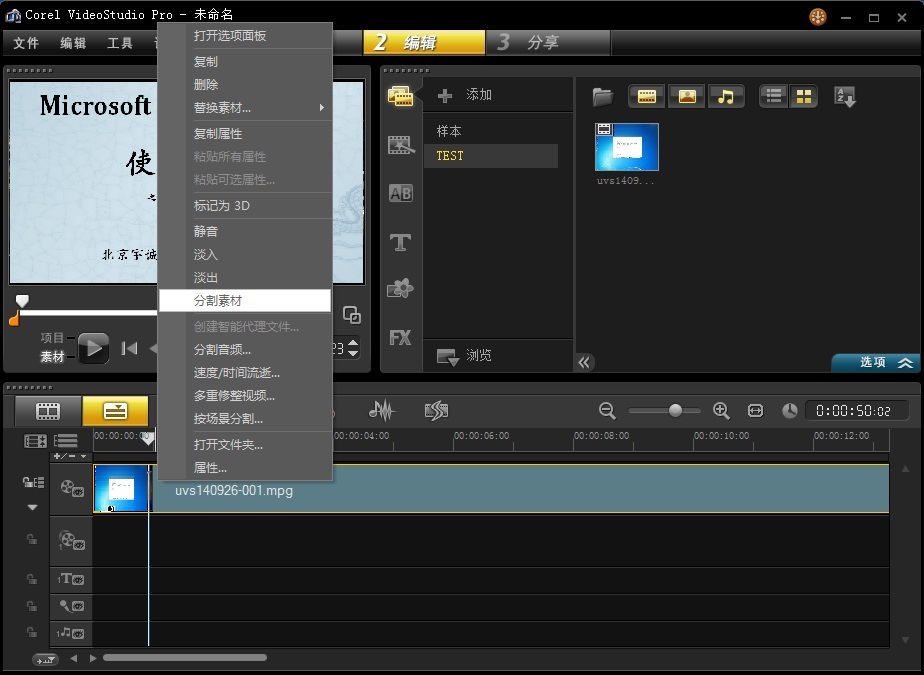Select 分割素材 from context menu
The image size is (924, 675).
coord(245,300)
